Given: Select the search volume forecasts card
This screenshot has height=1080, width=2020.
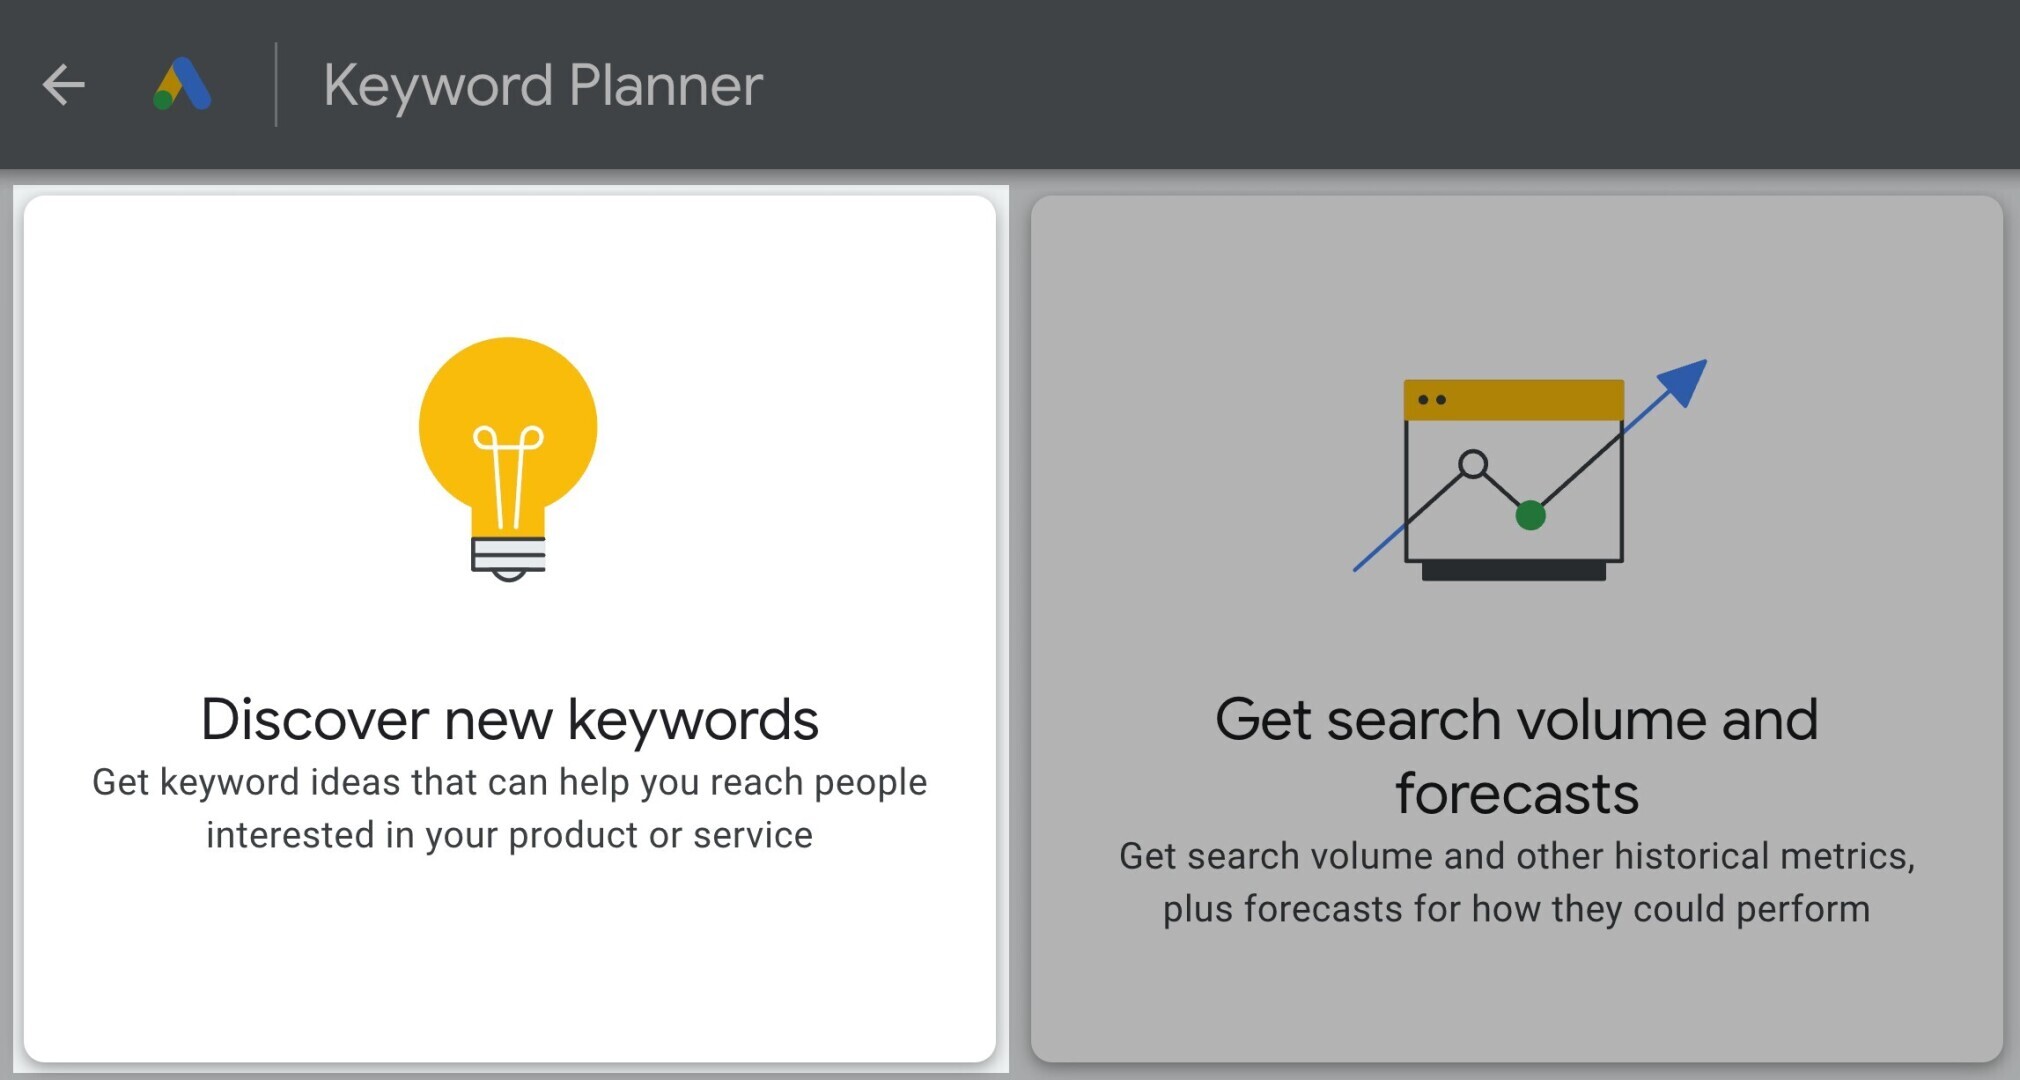Looking at the screenshot, I should [x=1517, y=628].
